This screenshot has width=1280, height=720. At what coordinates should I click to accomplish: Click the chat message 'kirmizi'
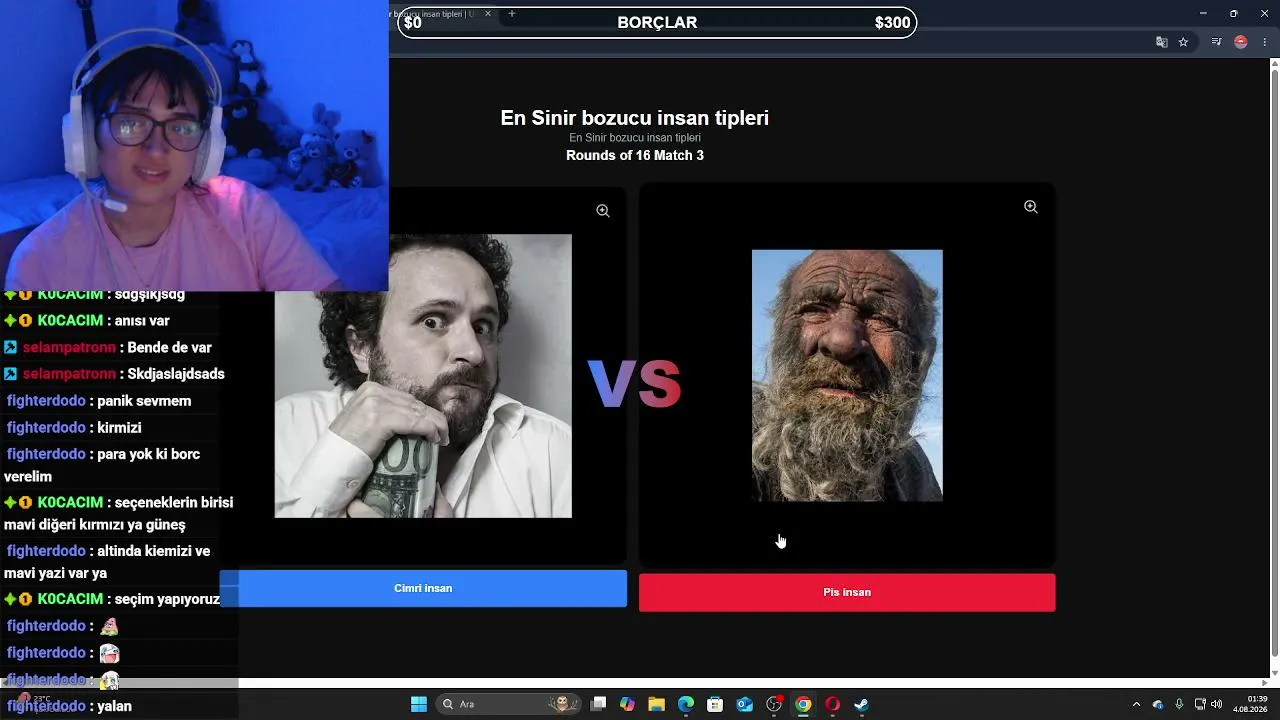pos(119,428)
